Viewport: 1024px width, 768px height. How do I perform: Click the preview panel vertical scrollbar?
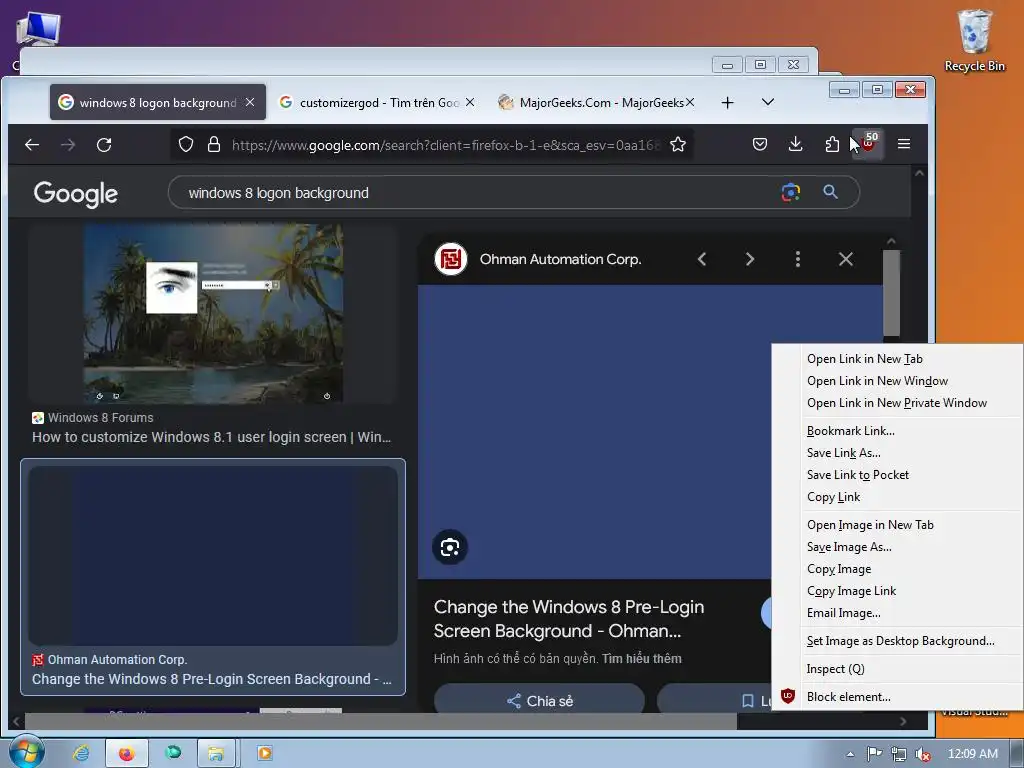[891, 293]
